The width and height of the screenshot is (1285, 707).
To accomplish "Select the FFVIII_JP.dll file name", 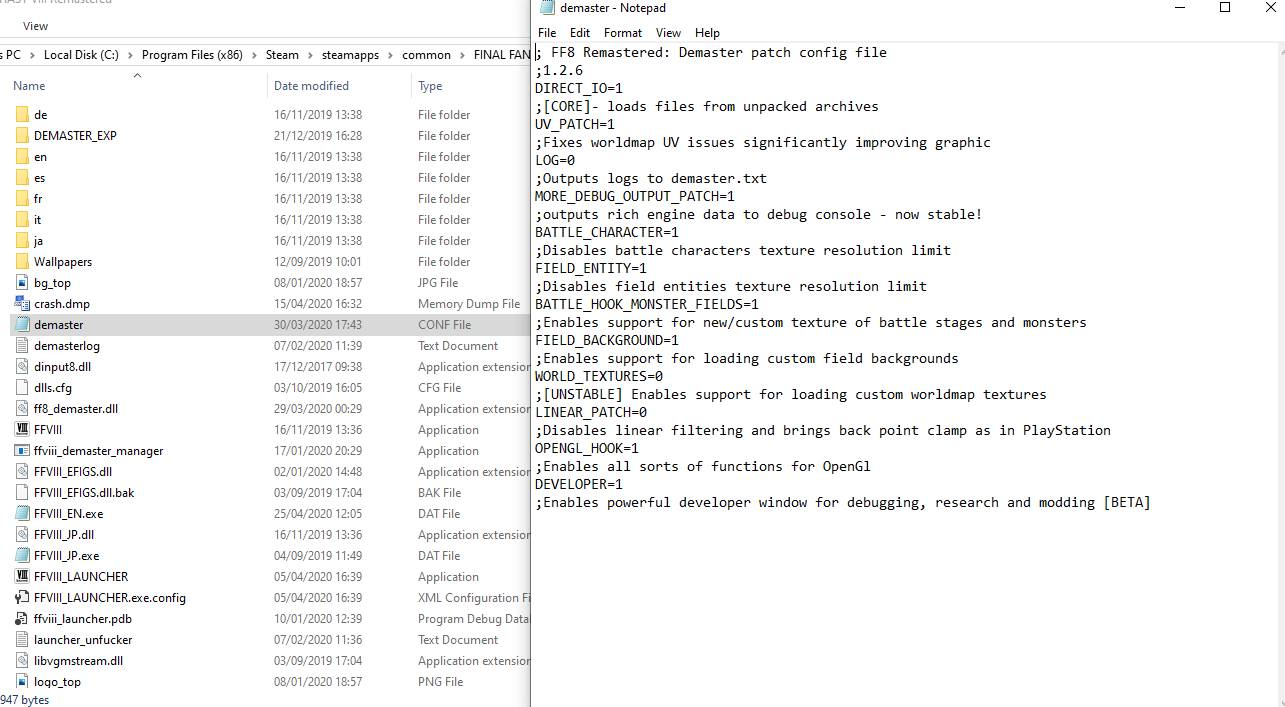I will point(64,534).
